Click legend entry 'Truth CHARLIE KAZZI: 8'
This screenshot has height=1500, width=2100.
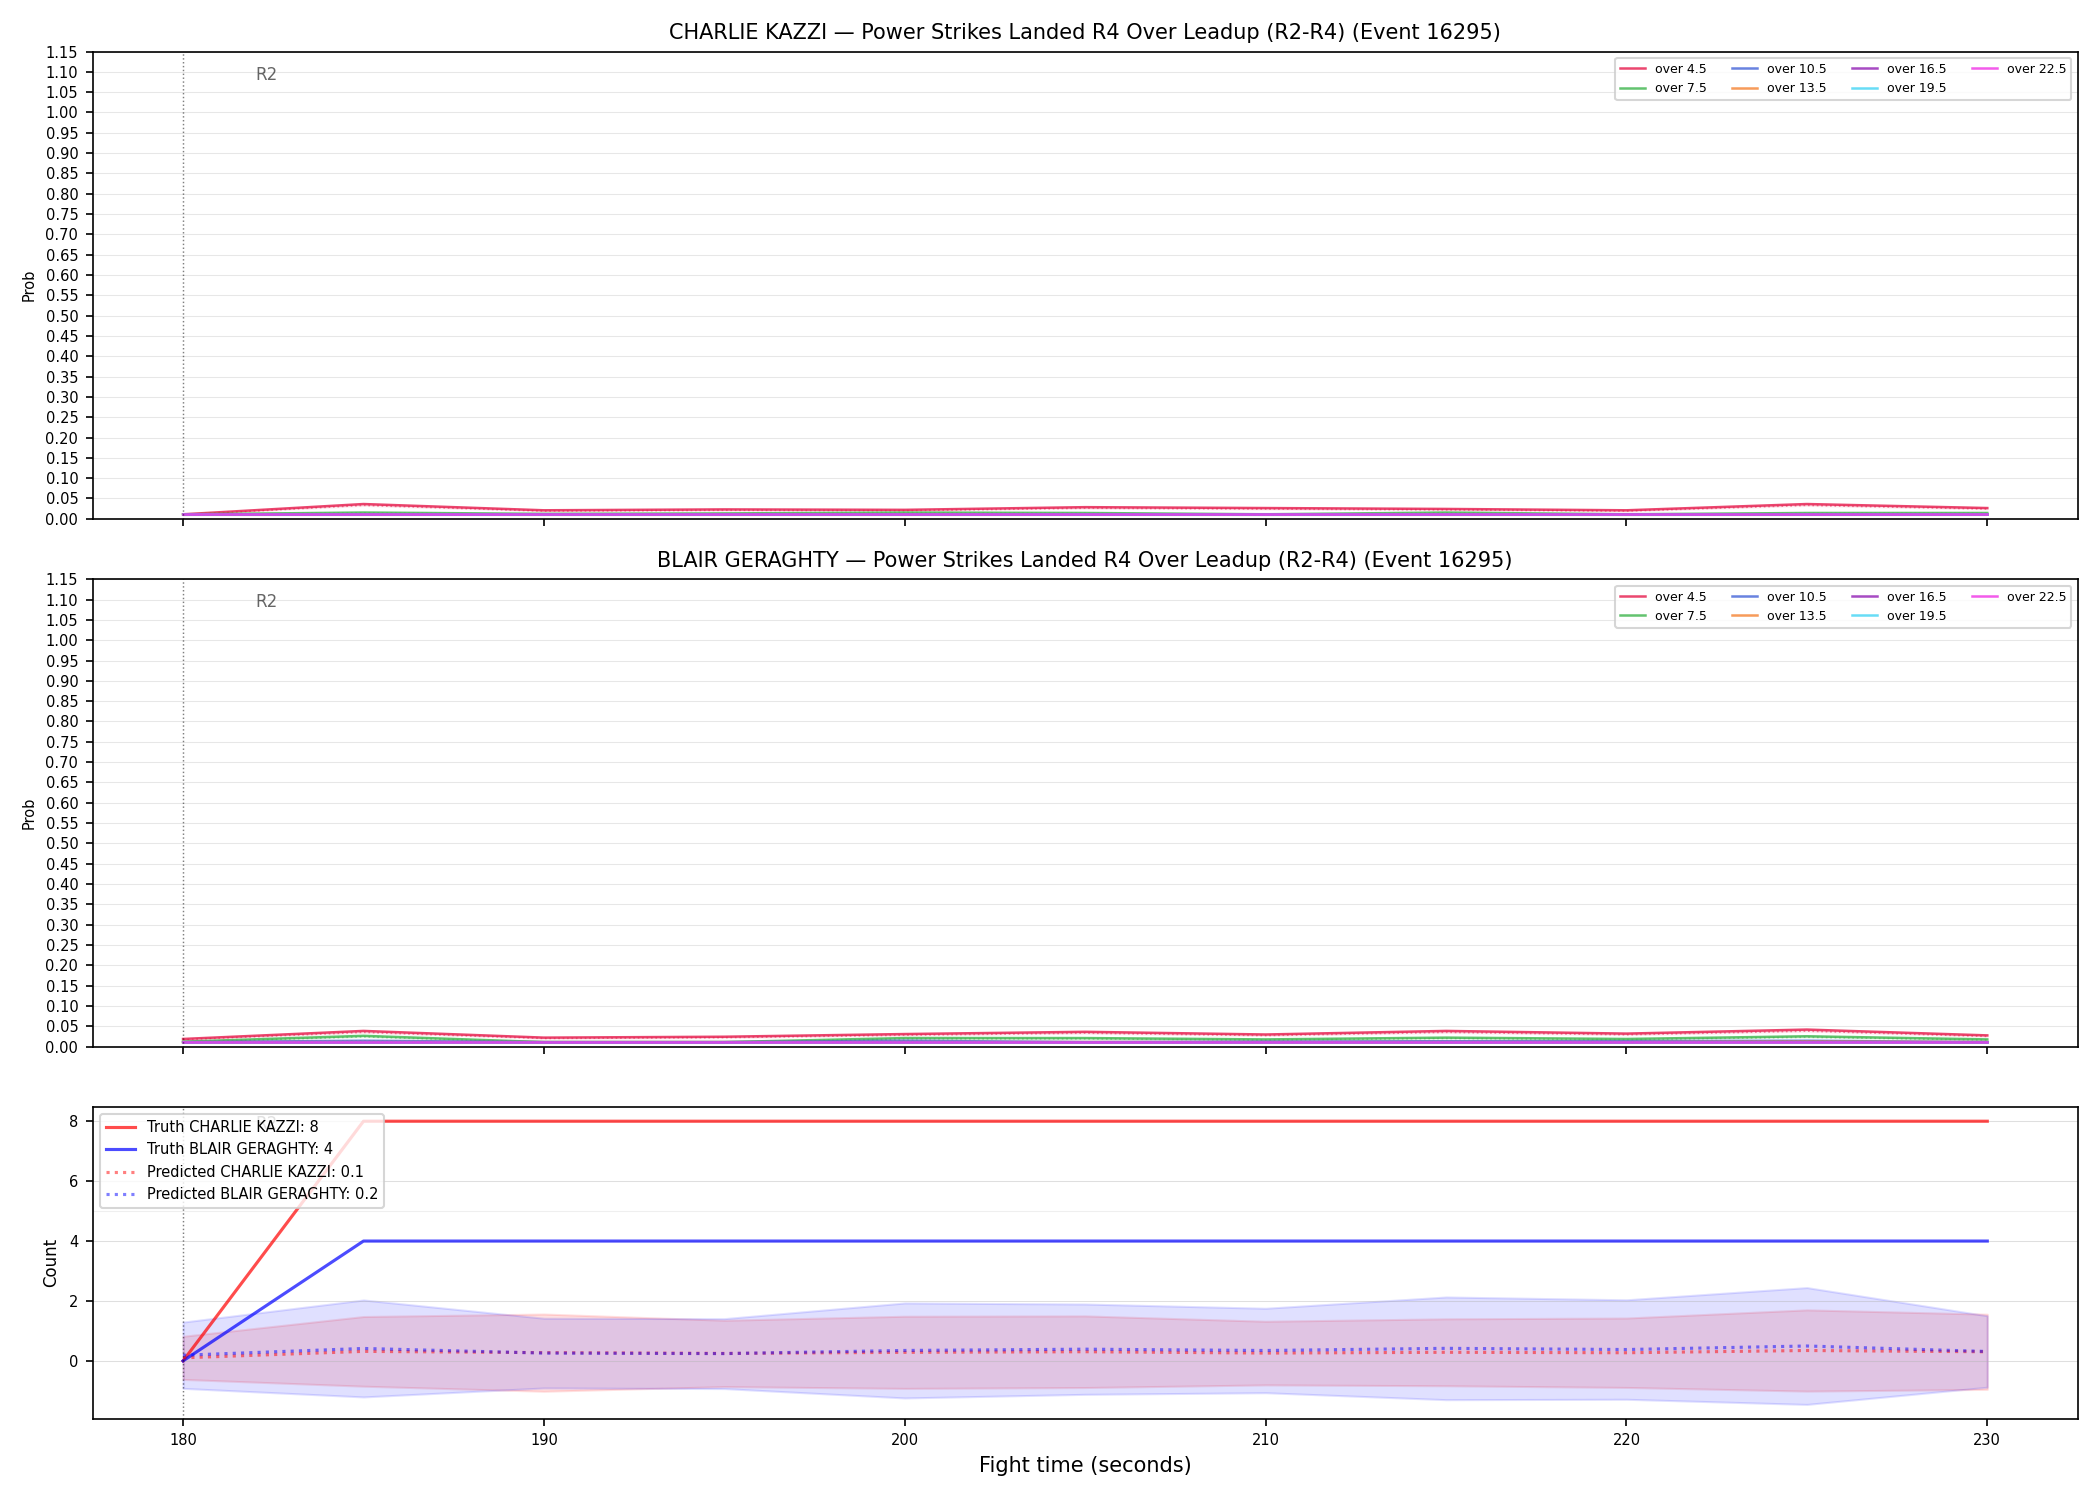pyautogui.click(x=212, y=1127)
